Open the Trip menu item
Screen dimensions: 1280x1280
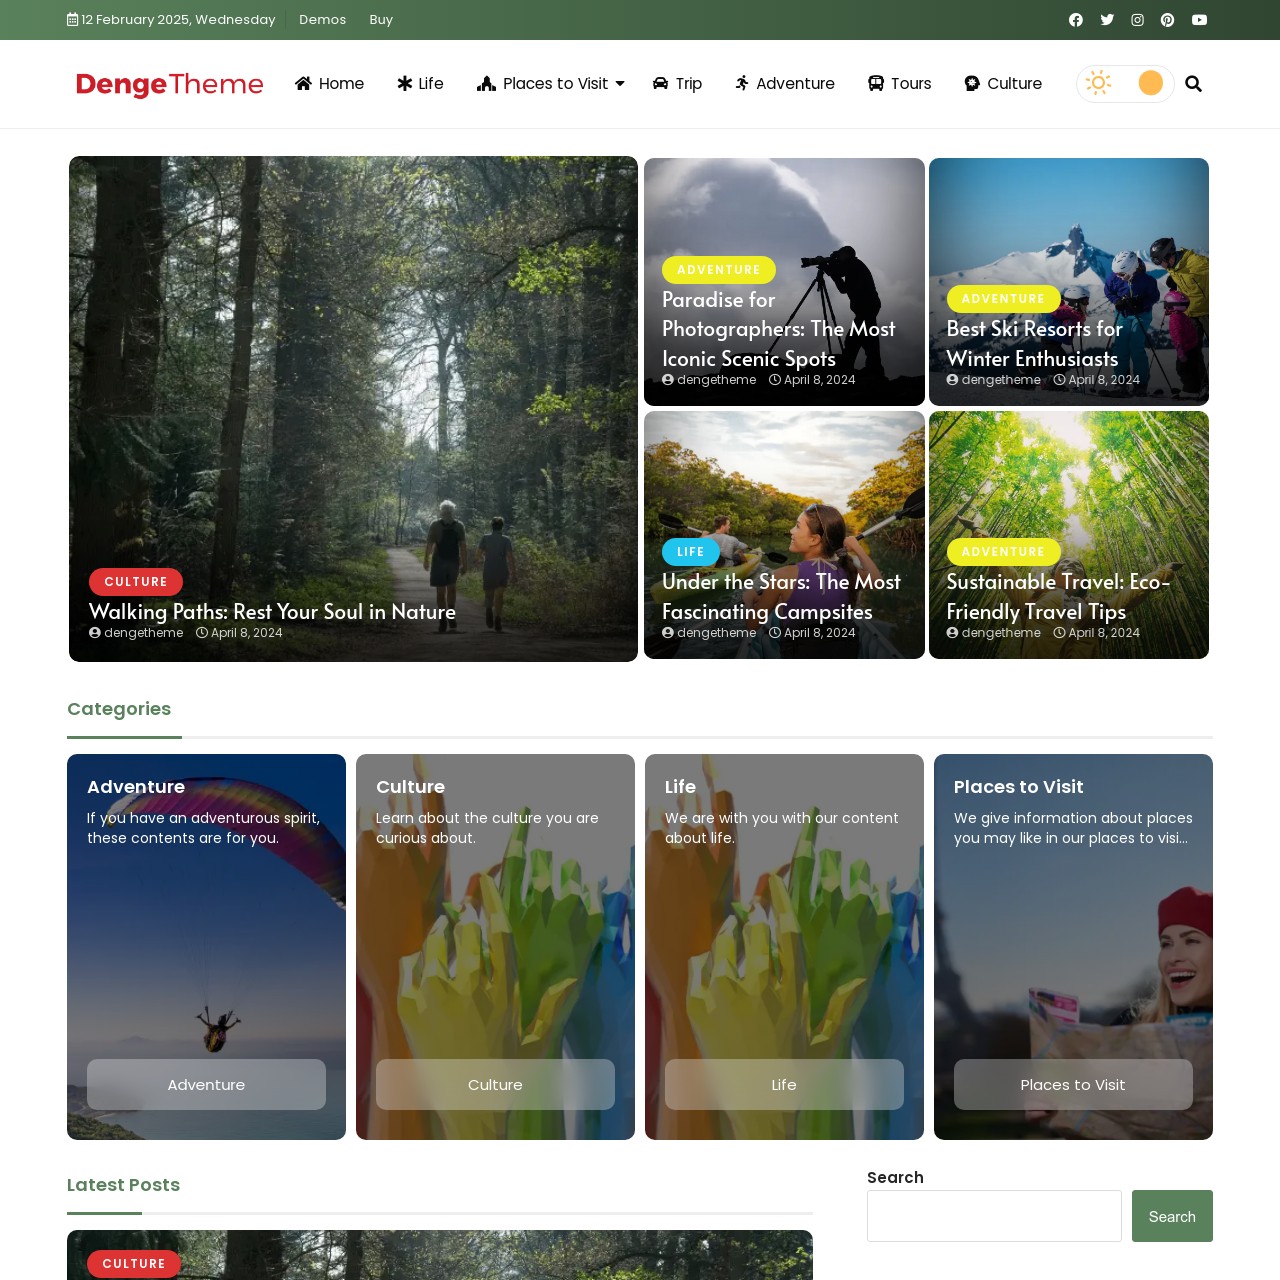(x=677, y=84)
